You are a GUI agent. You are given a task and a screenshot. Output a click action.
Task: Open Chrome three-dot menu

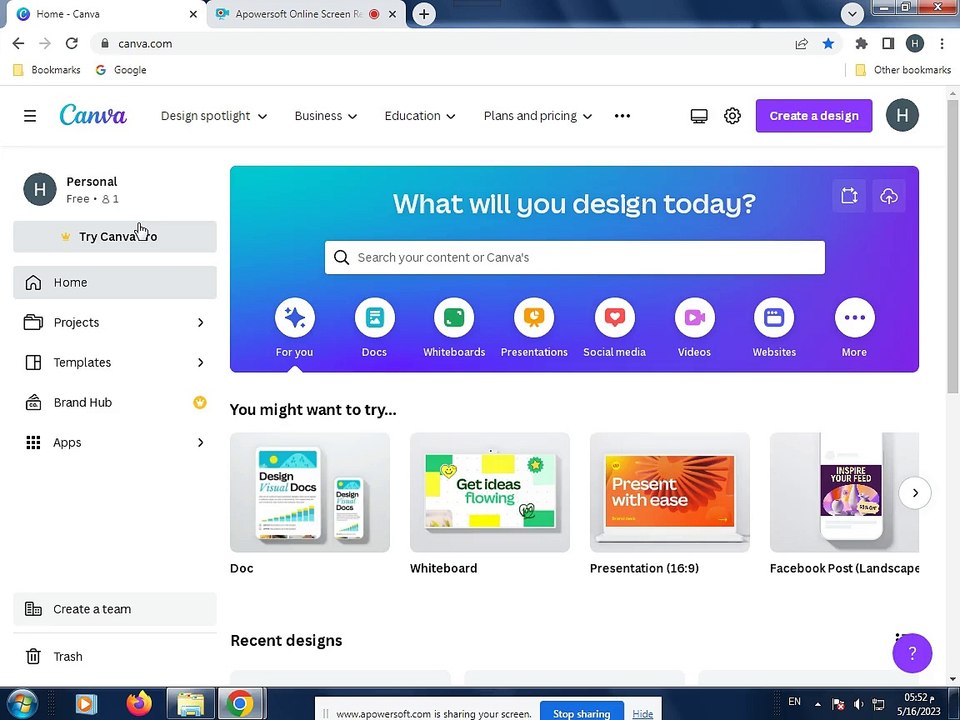pyautogui.click(x=942, y=43)
